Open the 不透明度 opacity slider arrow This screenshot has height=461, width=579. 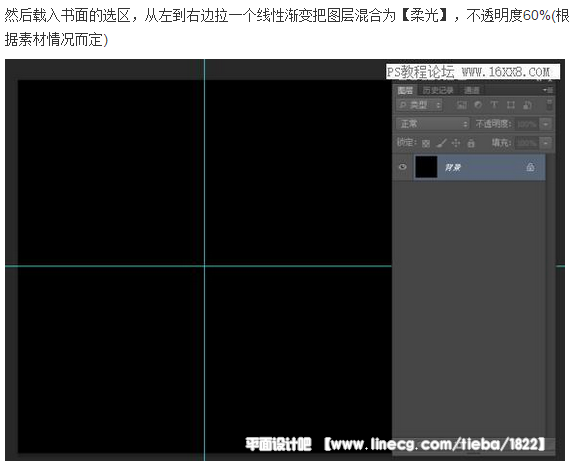click(x=546, y=124)
